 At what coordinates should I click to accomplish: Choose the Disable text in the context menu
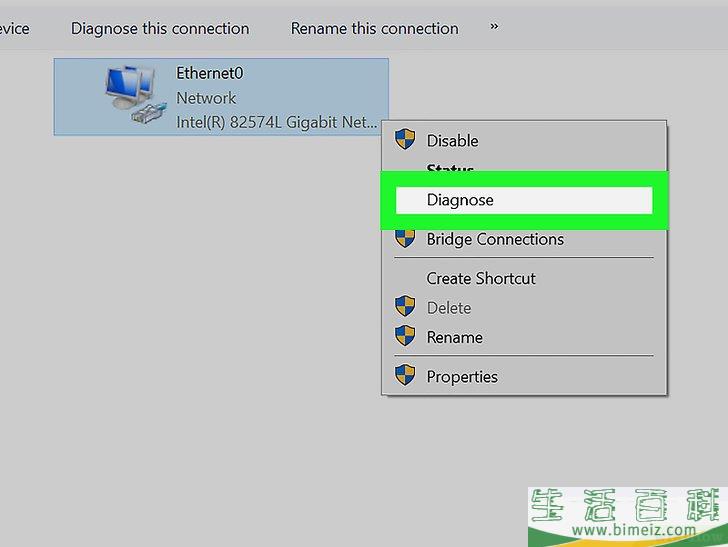point(452,141)
